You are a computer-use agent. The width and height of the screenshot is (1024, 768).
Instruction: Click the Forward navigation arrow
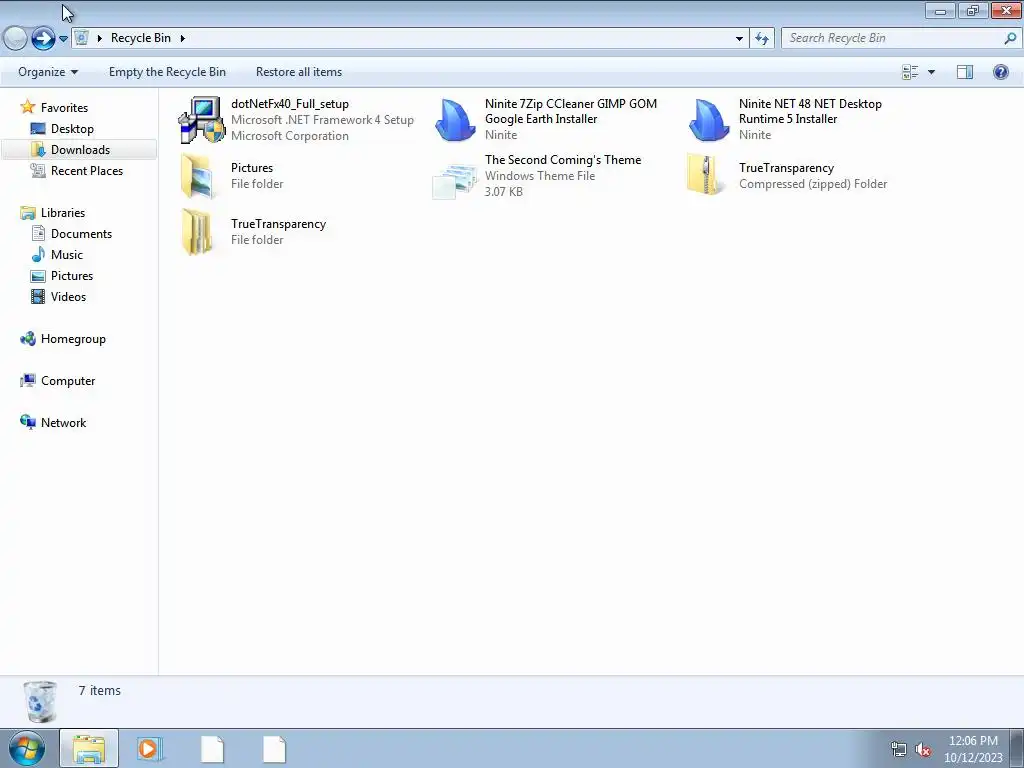pyautogui.click(x=43, y=39)
